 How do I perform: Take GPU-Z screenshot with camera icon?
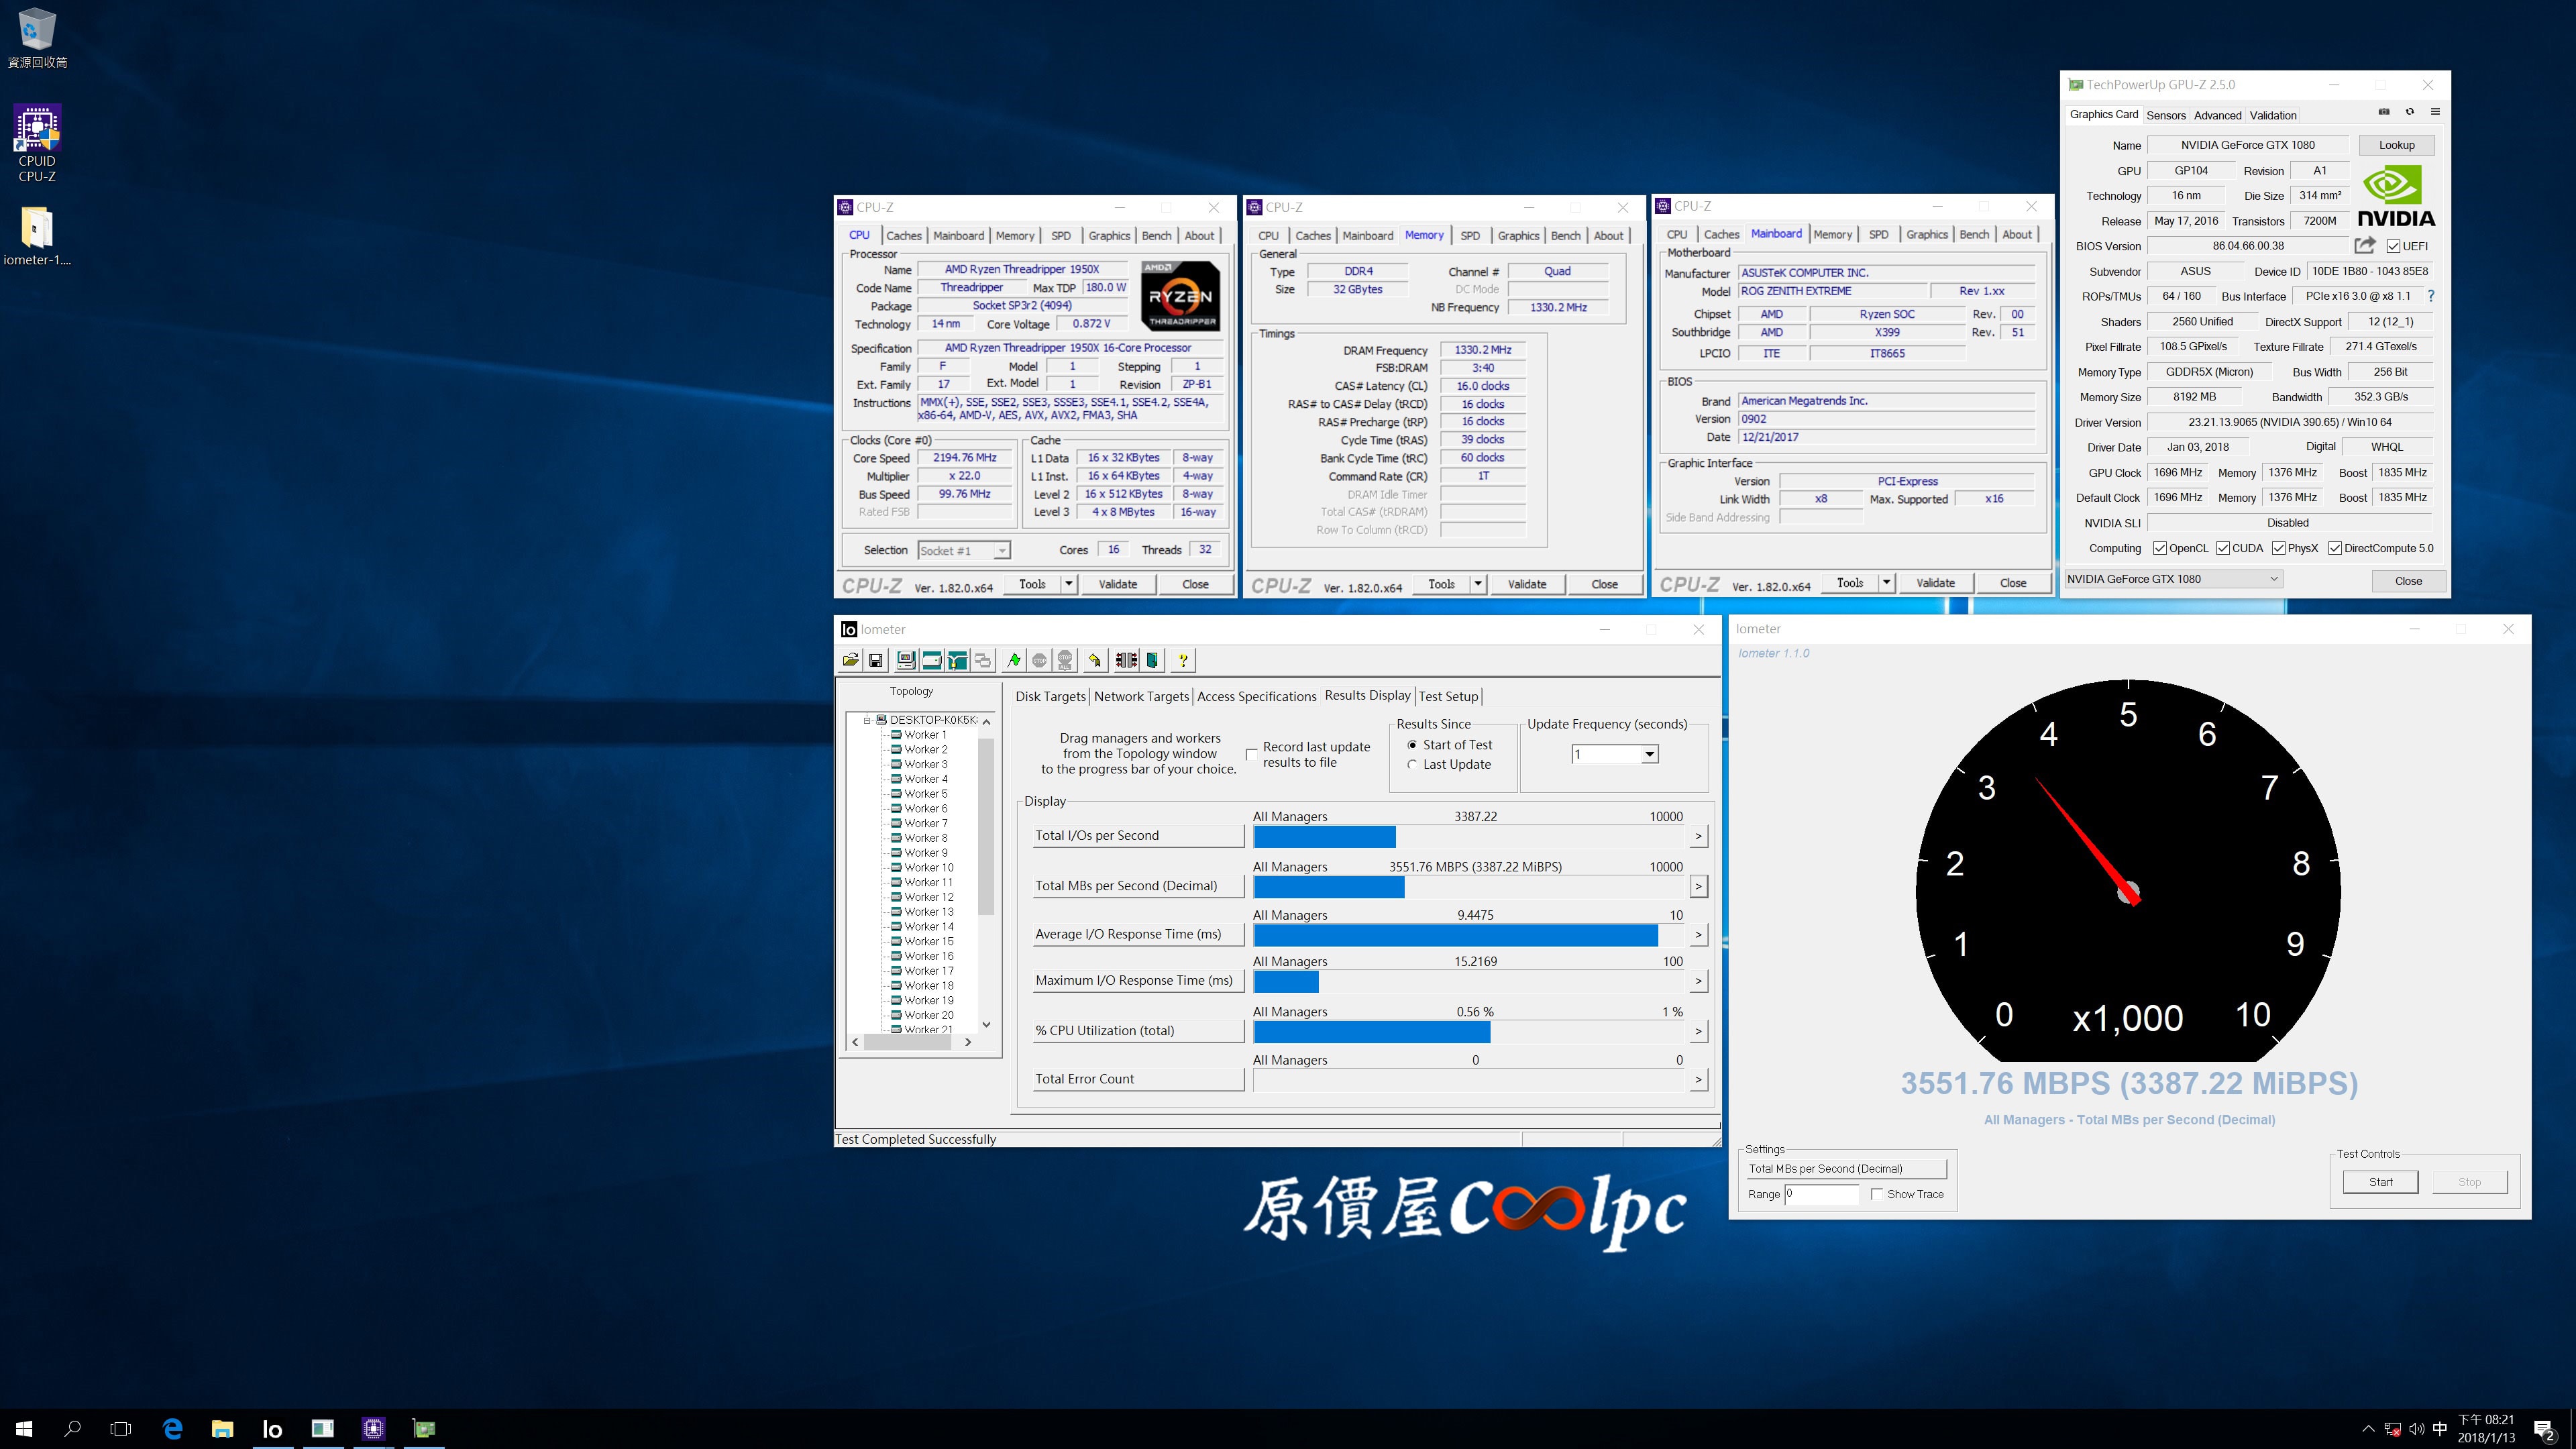(2384, 111)
